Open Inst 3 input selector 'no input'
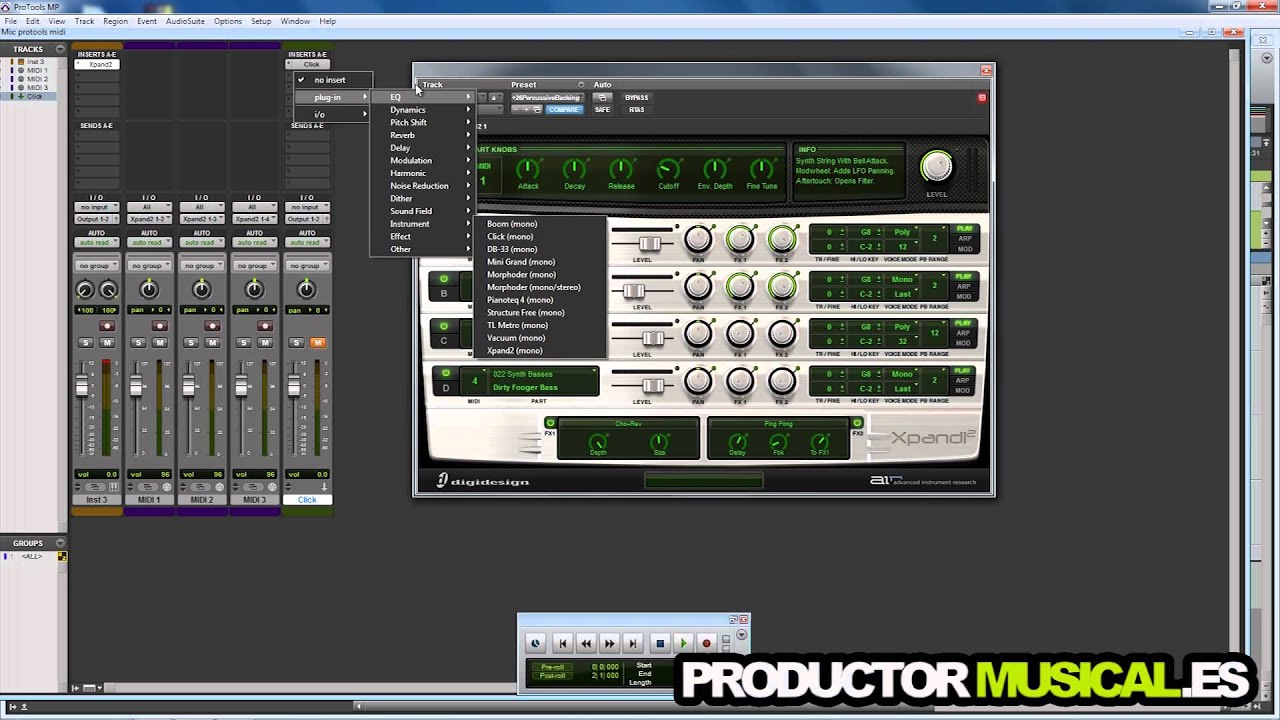Viewport: 1280px width, 720px height. coord(96,208)
